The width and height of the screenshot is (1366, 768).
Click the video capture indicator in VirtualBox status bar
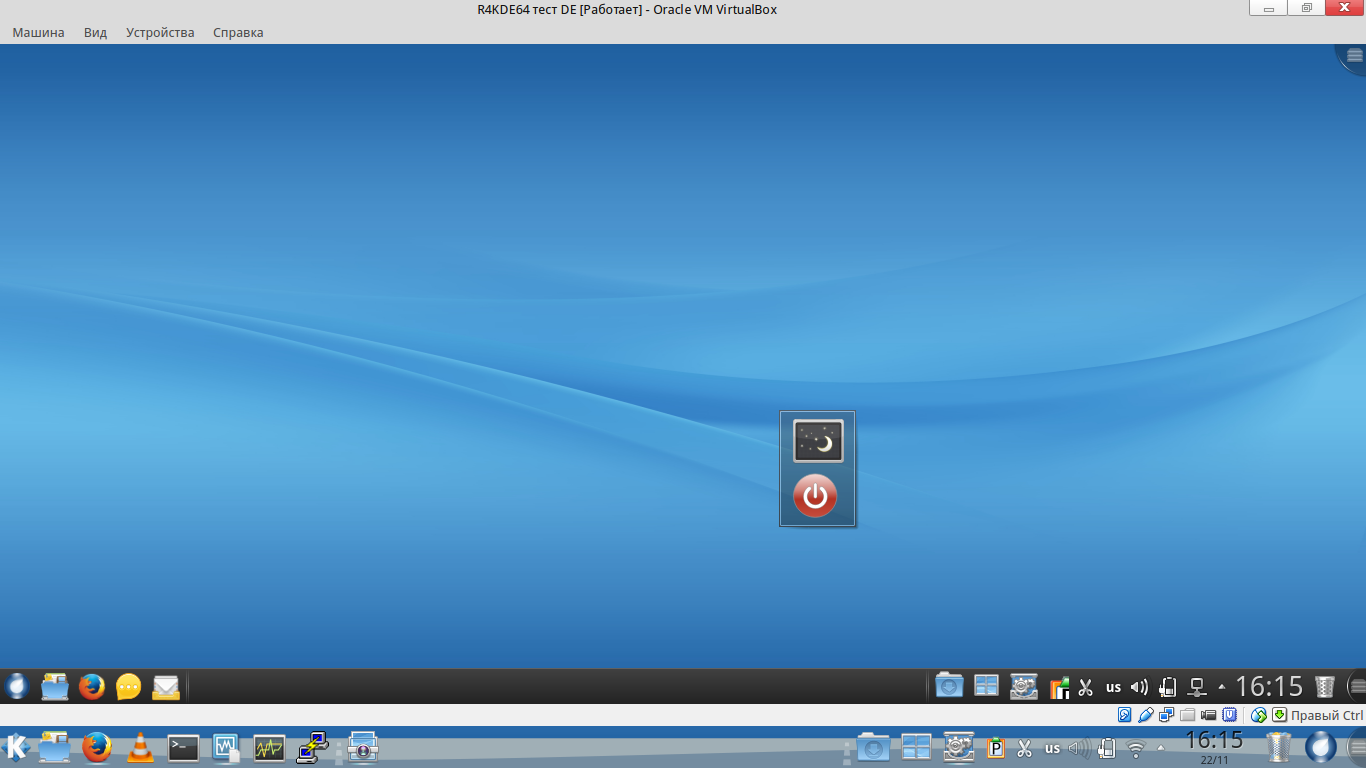coord(1209,715)
